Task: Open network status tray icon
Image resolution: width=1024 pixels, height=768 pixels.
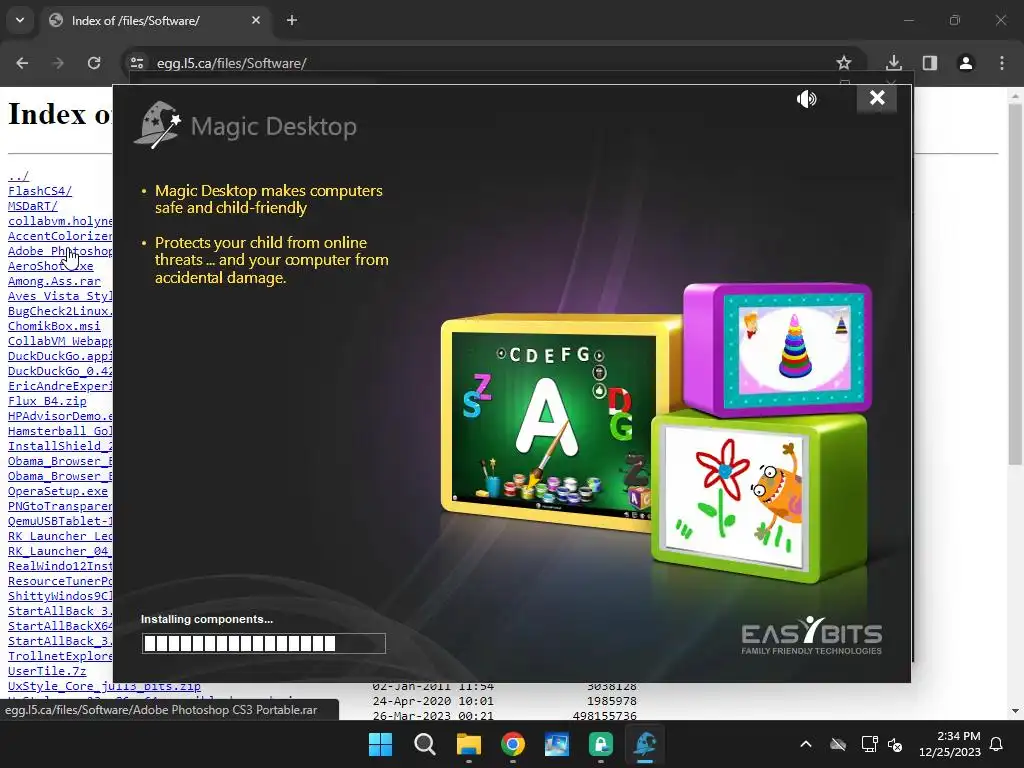Action: point(869,744)
